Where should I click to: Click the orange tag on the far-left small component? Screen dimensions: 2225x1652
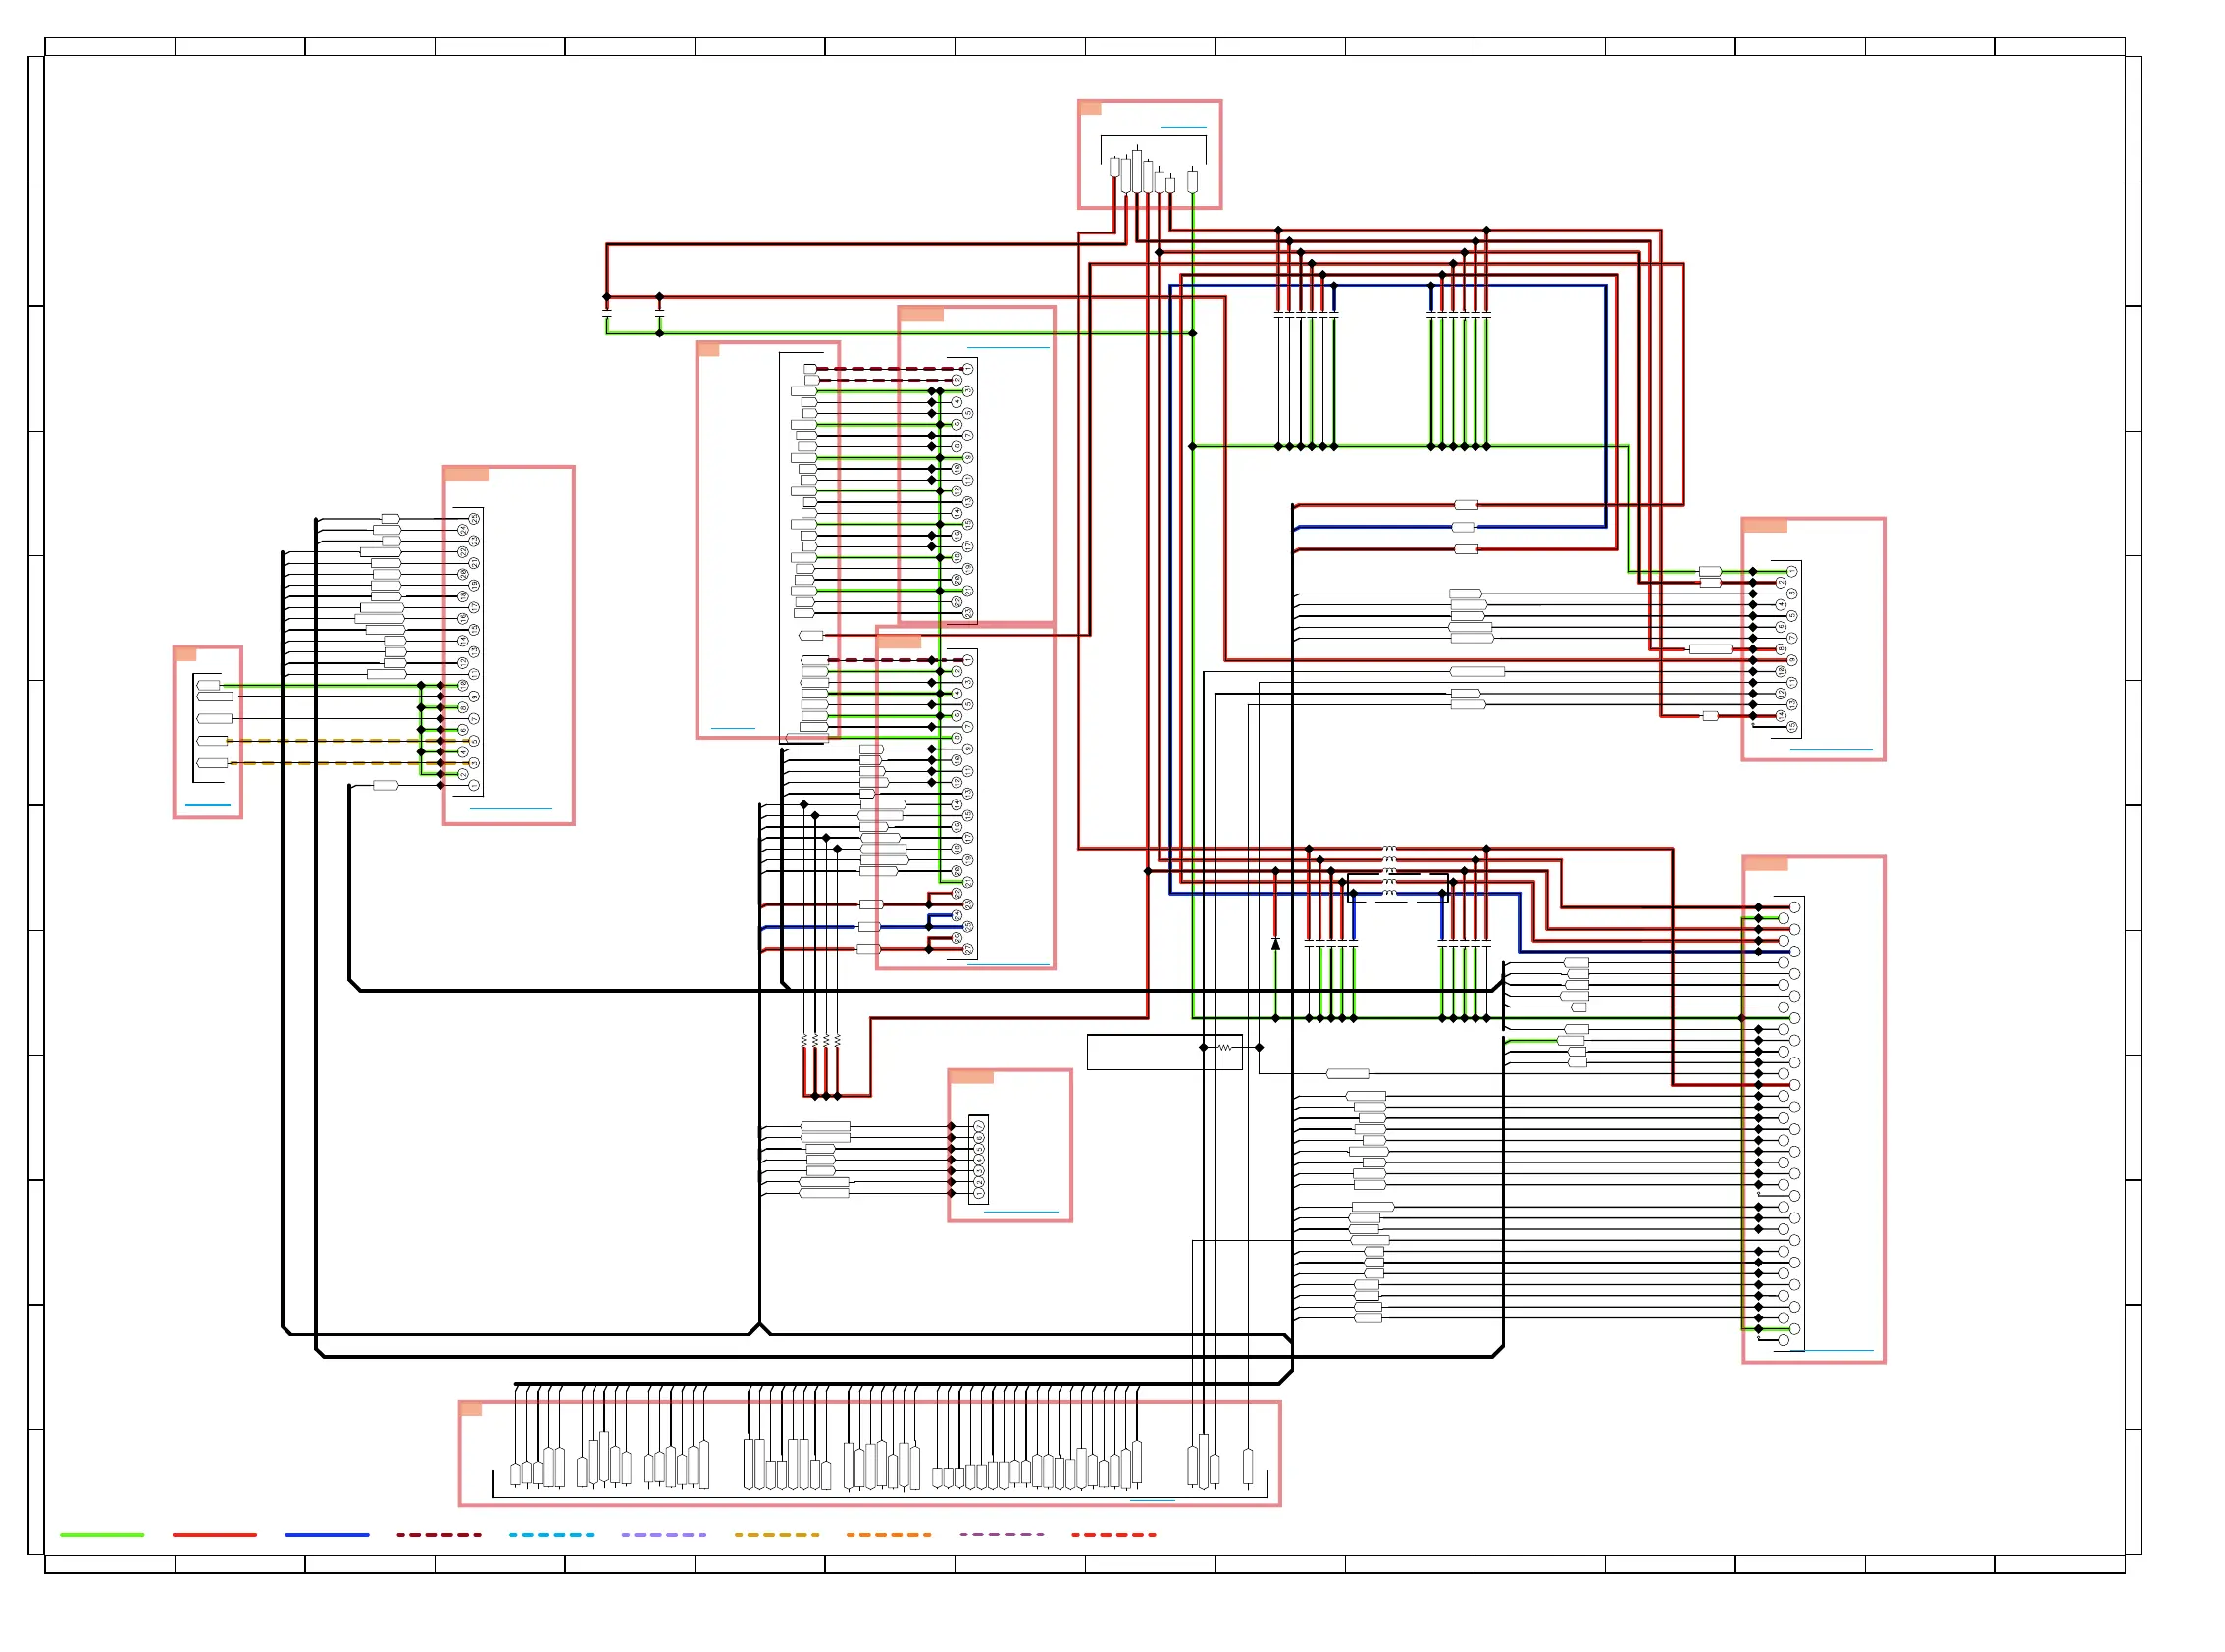coord(185,654)
